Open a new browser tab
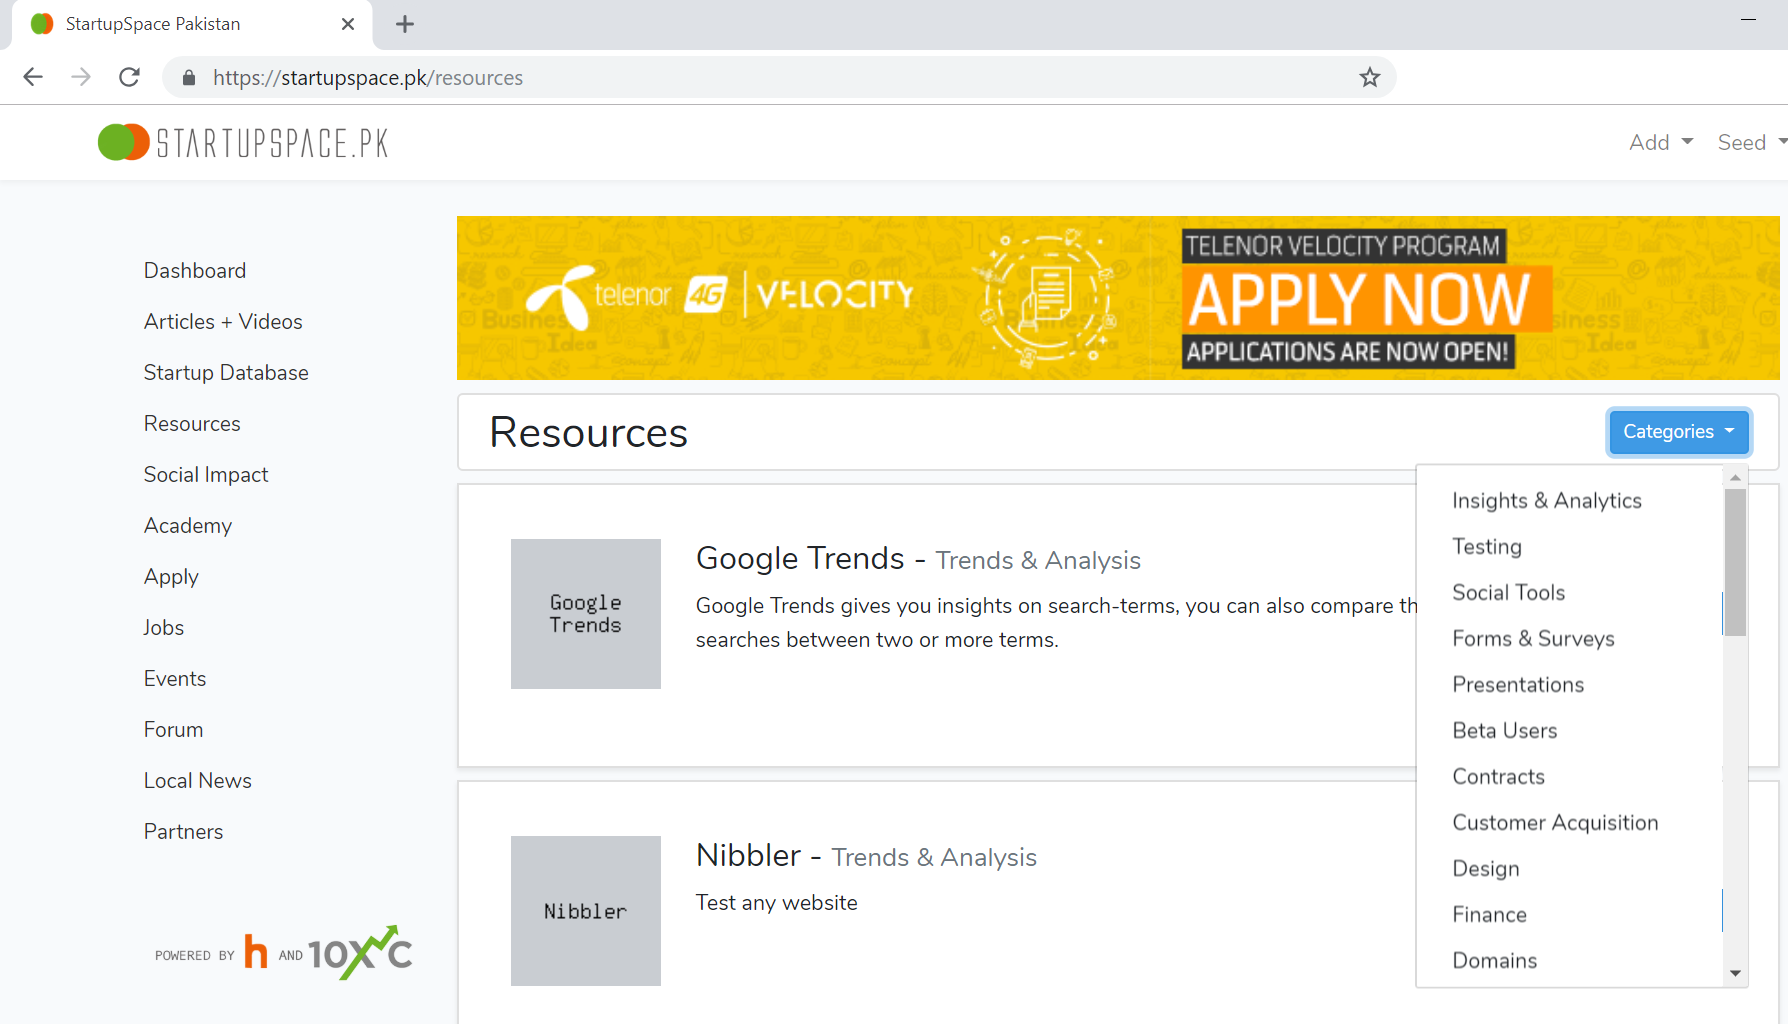Image resolution: width=1788 pixels, height=1024 pixels. 405,24
